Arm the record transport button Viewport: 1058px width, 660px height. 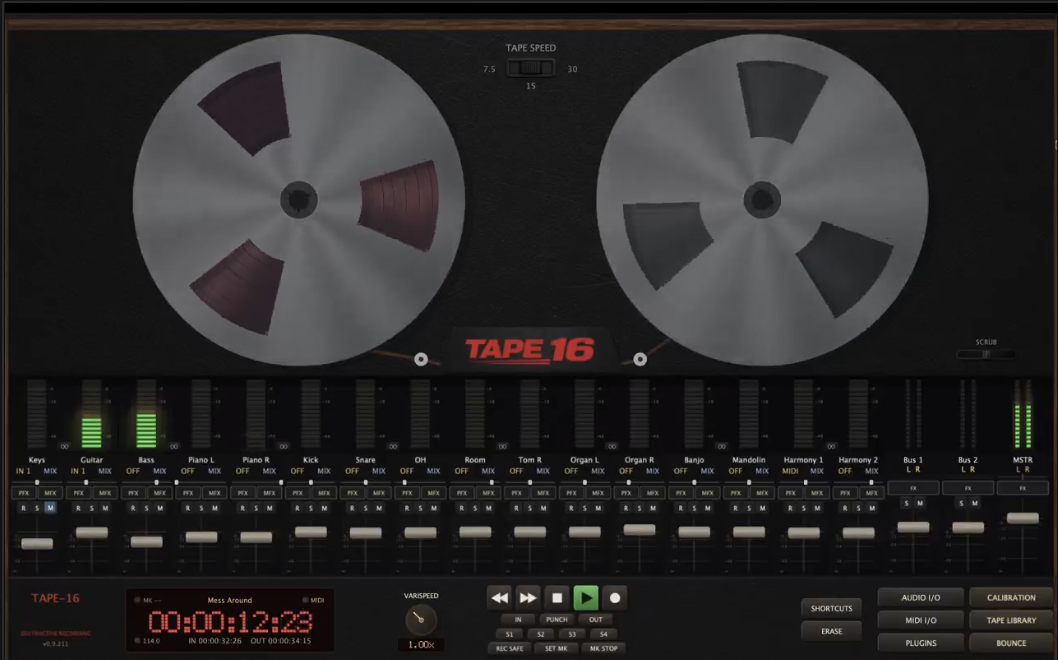coord(615,597)
